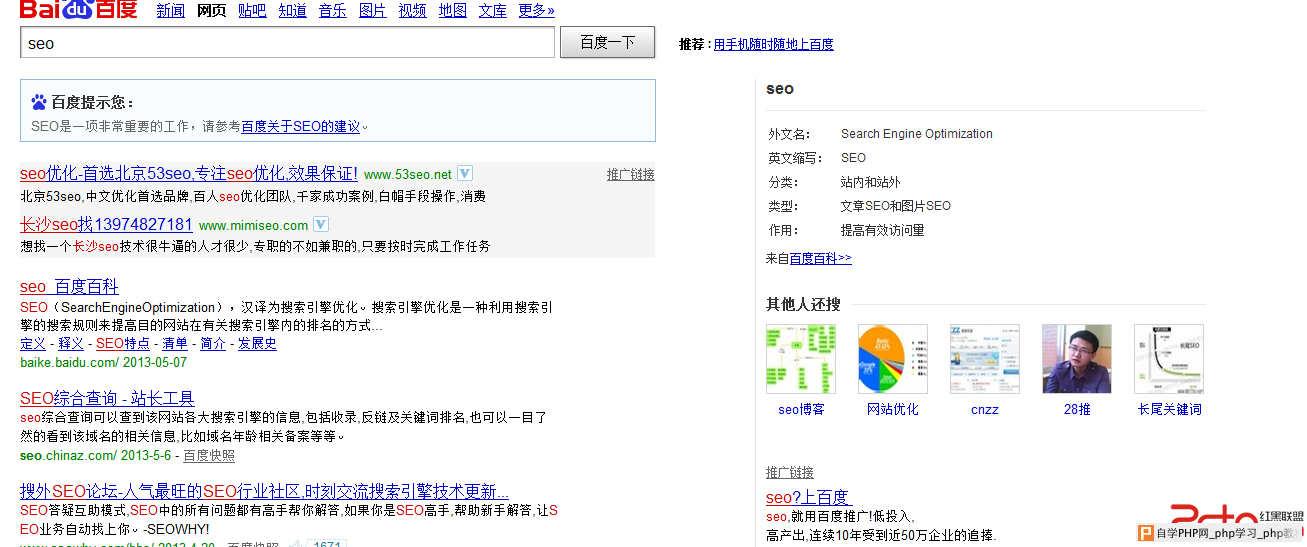This screenshot has width=1307, height=547.
Task: Click the cnzz thumbnail image
Action: pyautogui.click(x=985, y=359)
